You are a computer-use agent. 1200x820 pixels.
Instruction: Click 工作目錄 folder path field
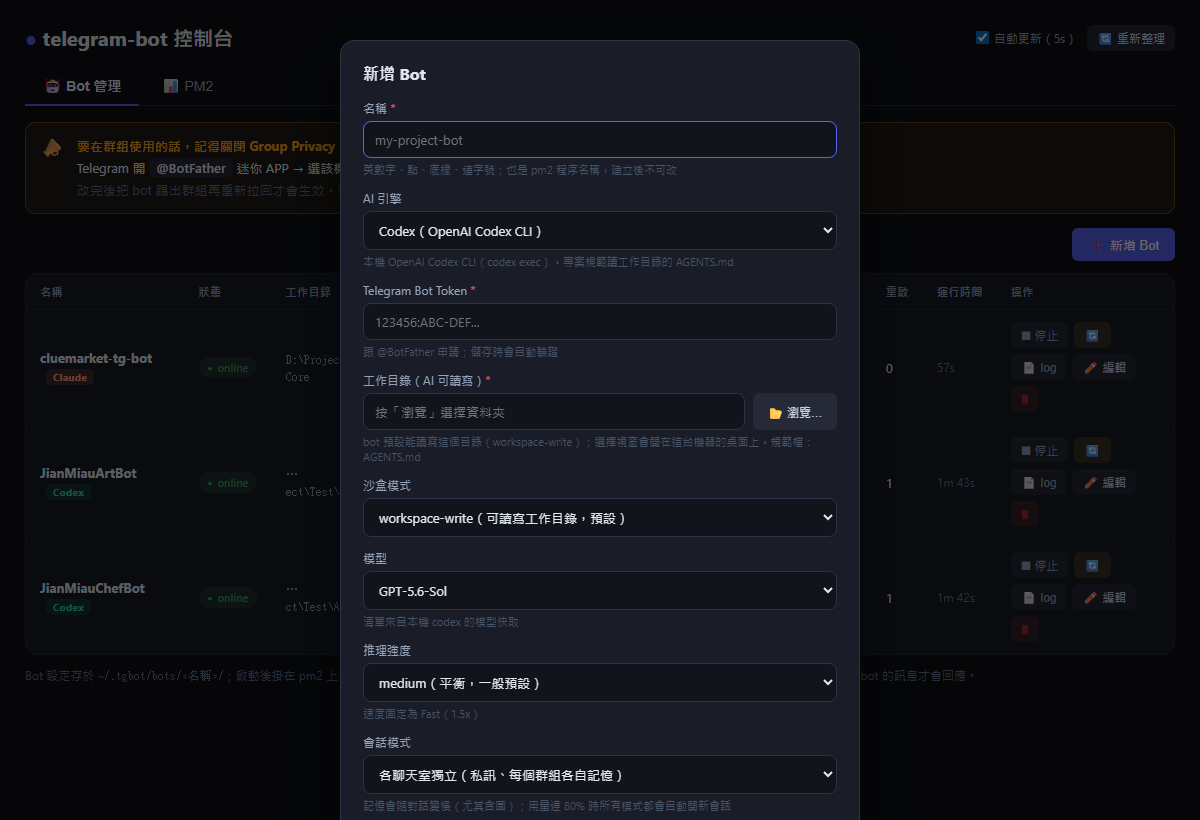tap(554, 412)
